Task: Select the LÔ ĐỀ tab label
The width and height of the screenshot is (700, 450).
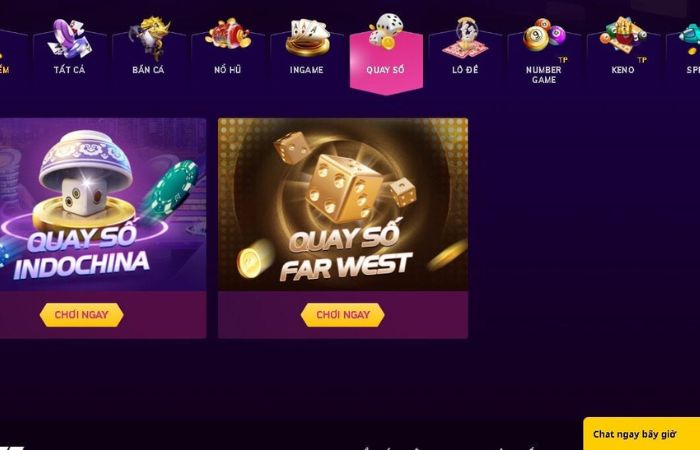Action: coord(465,70)
